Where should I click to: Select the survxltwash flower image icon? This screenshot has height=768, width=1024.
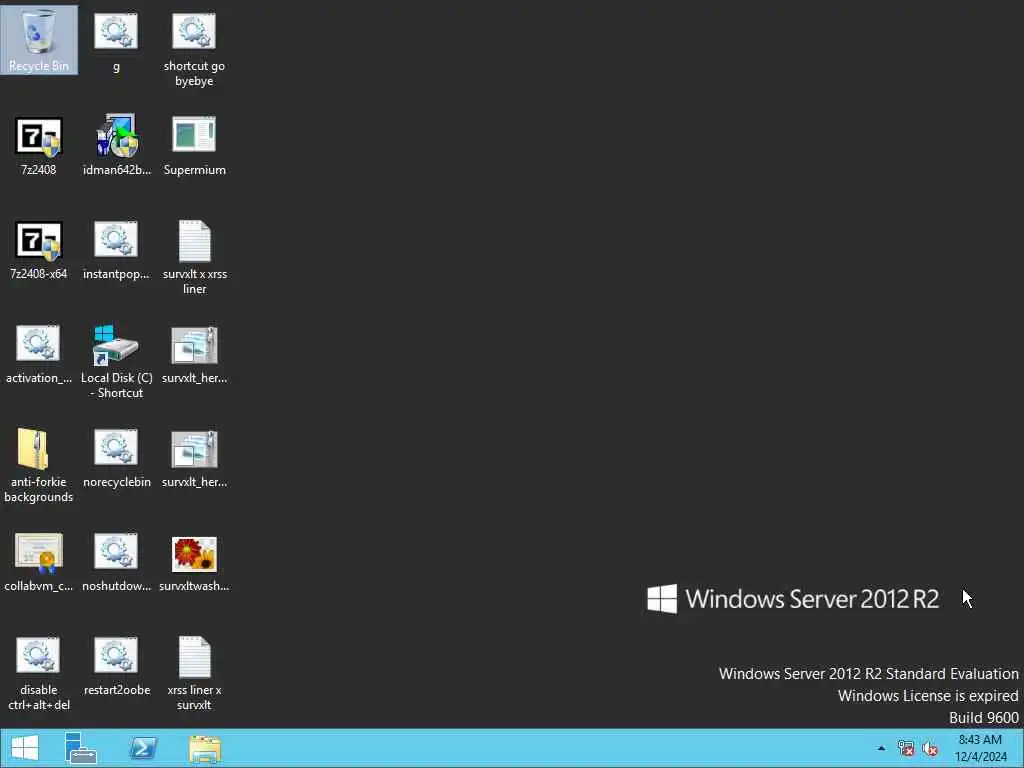coord(194,563)
